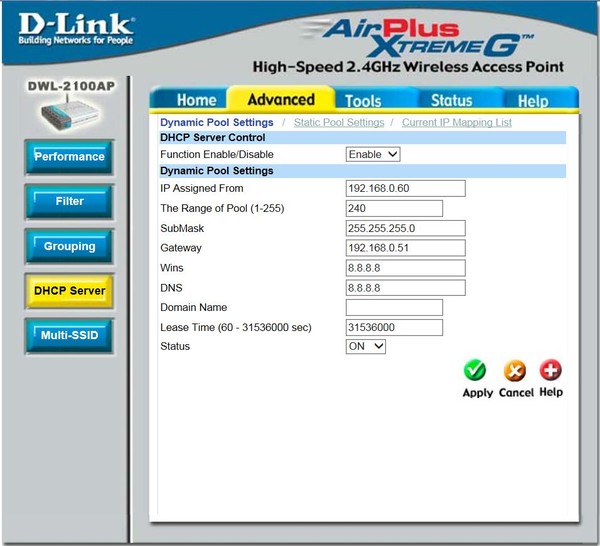
Task: Click the red Help plus icon
Action: click(551, 370)
